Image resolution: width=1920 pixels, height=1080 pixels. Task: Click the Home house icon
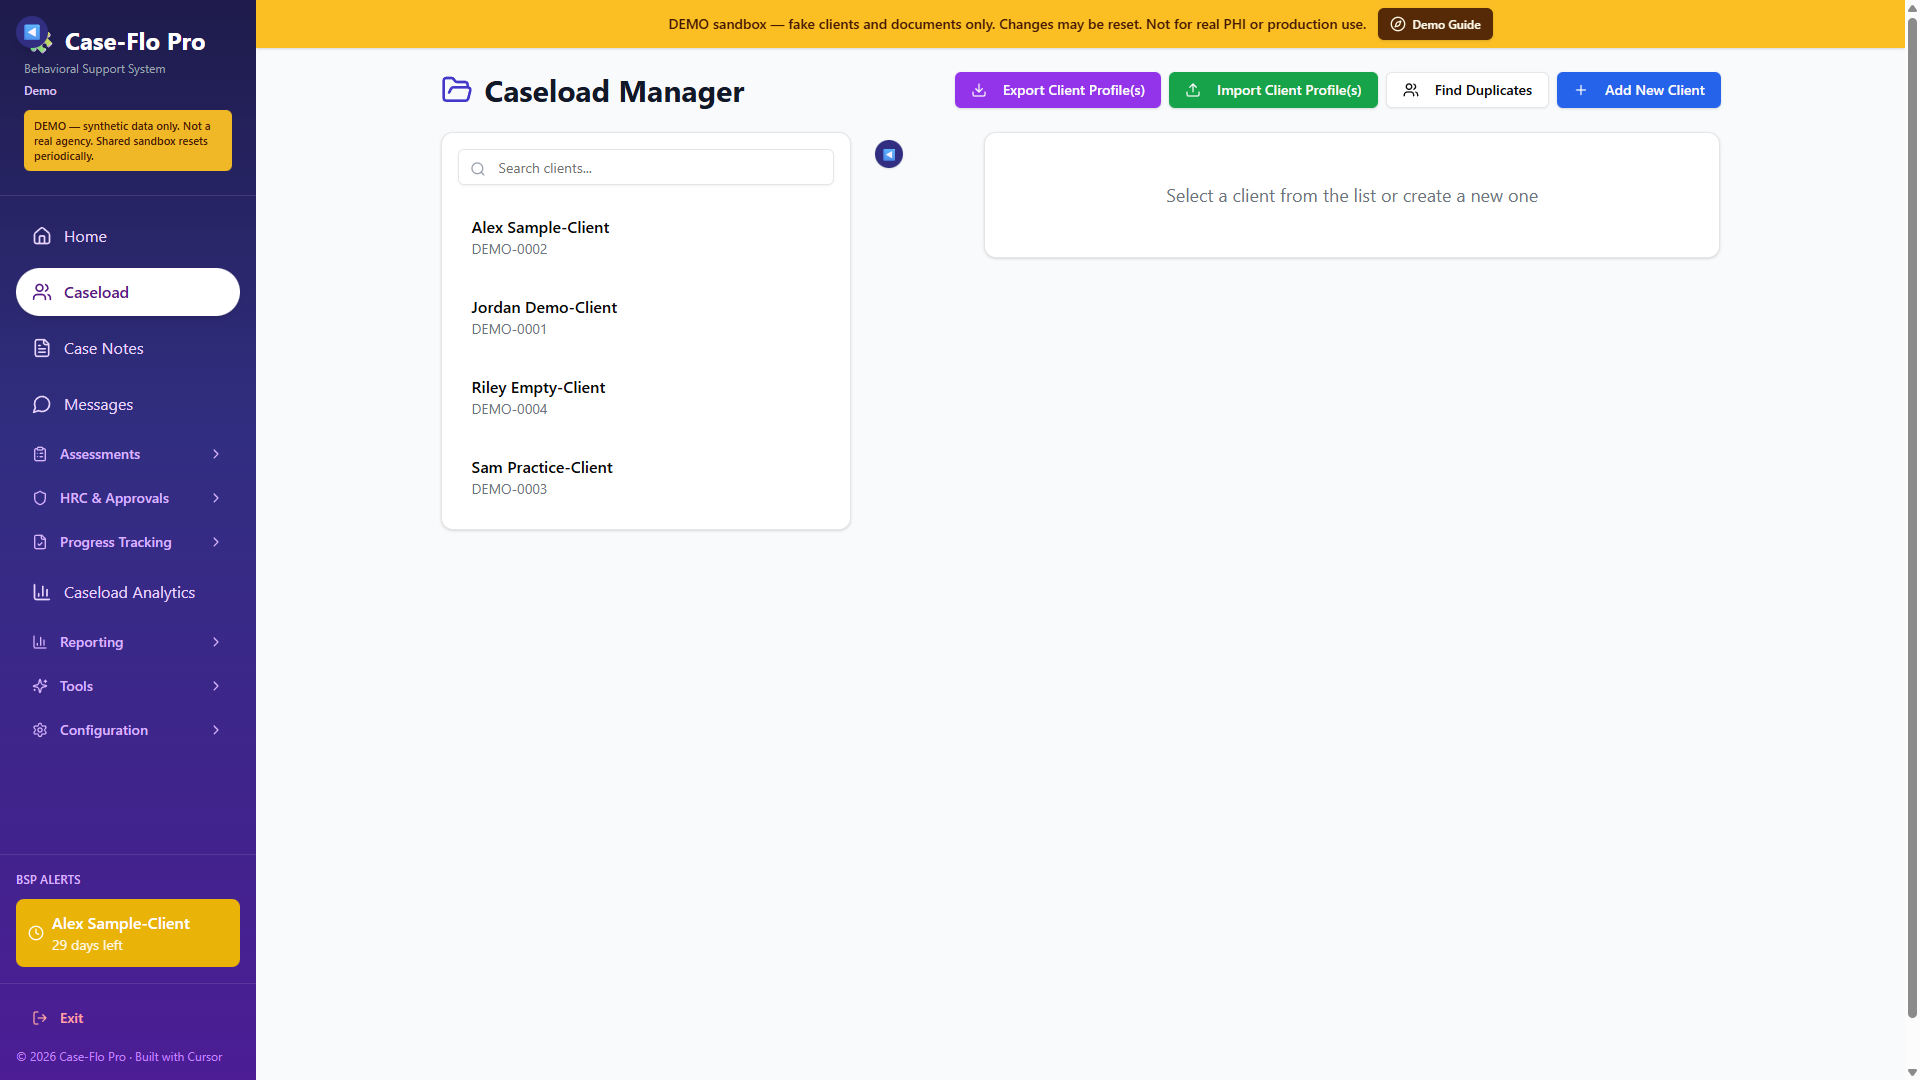tap(42, 236)
